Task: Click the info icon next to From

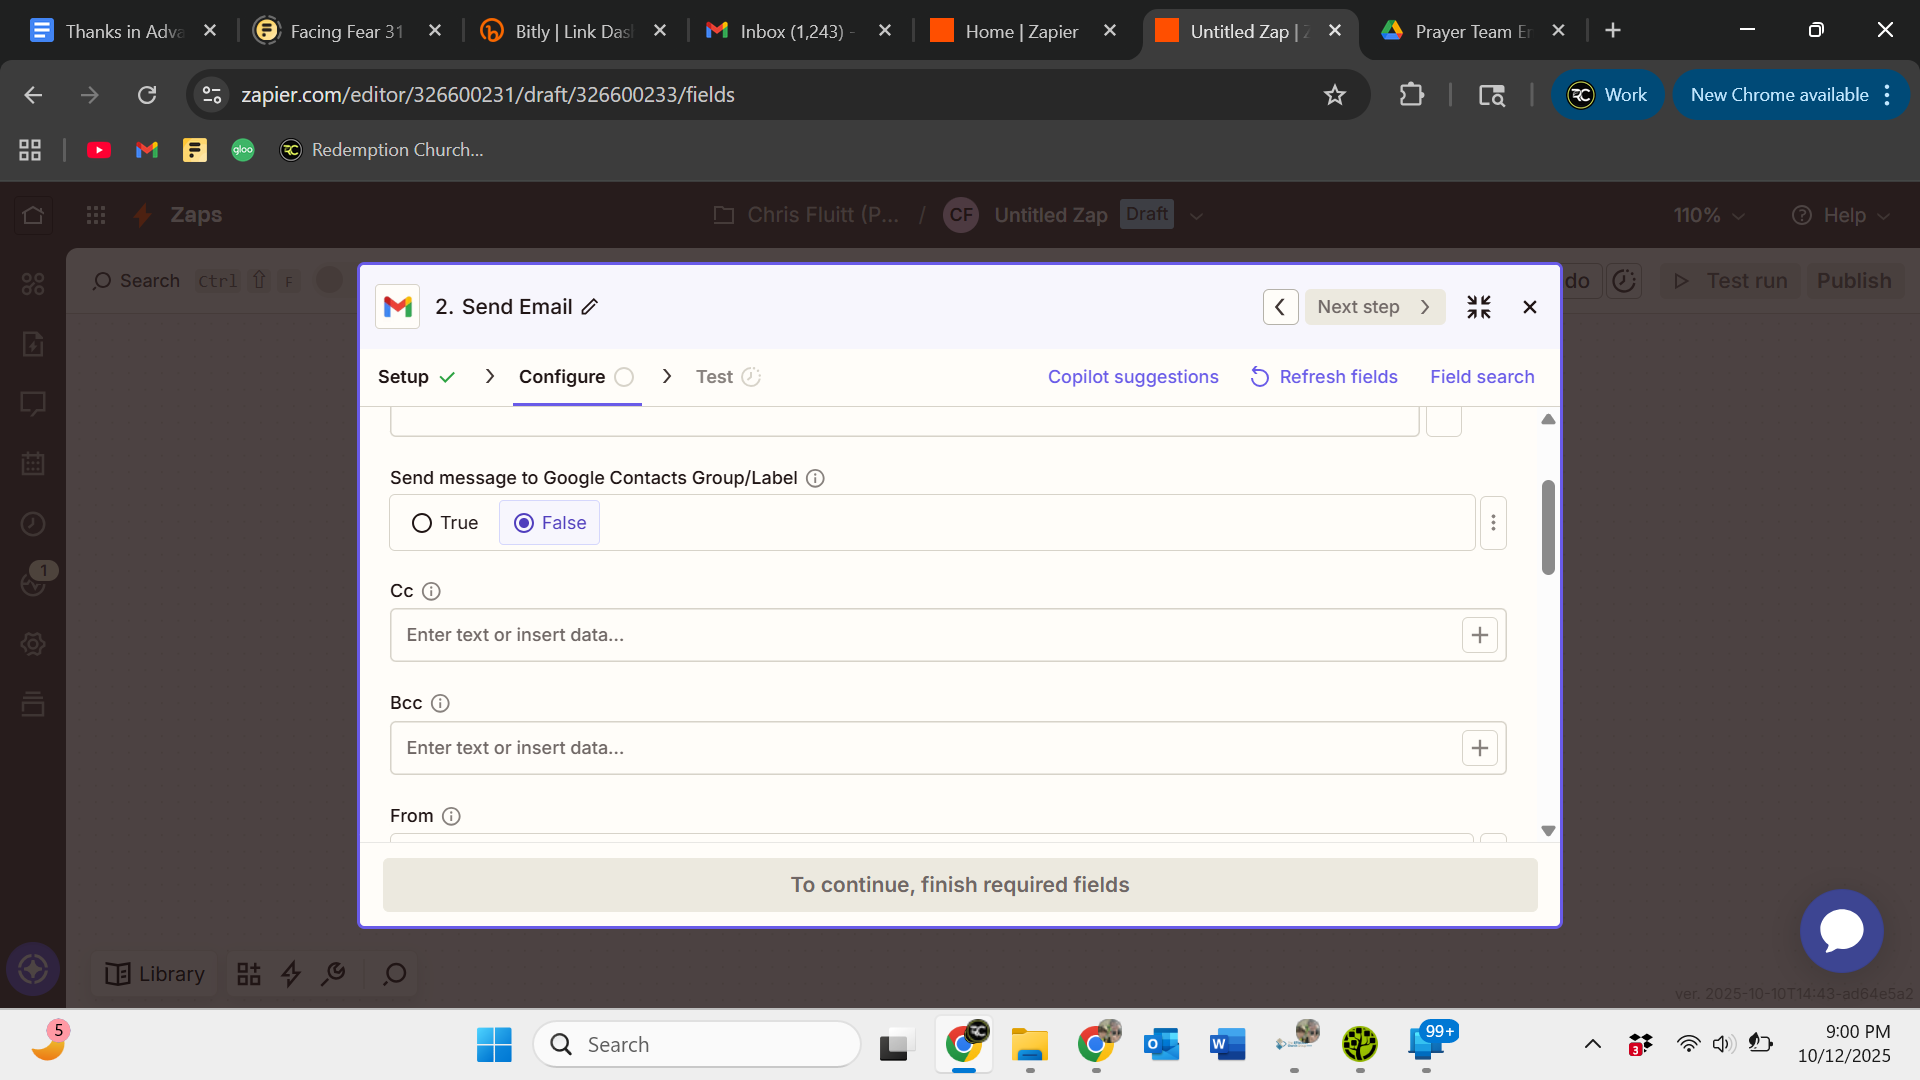Action: (451, 816)
